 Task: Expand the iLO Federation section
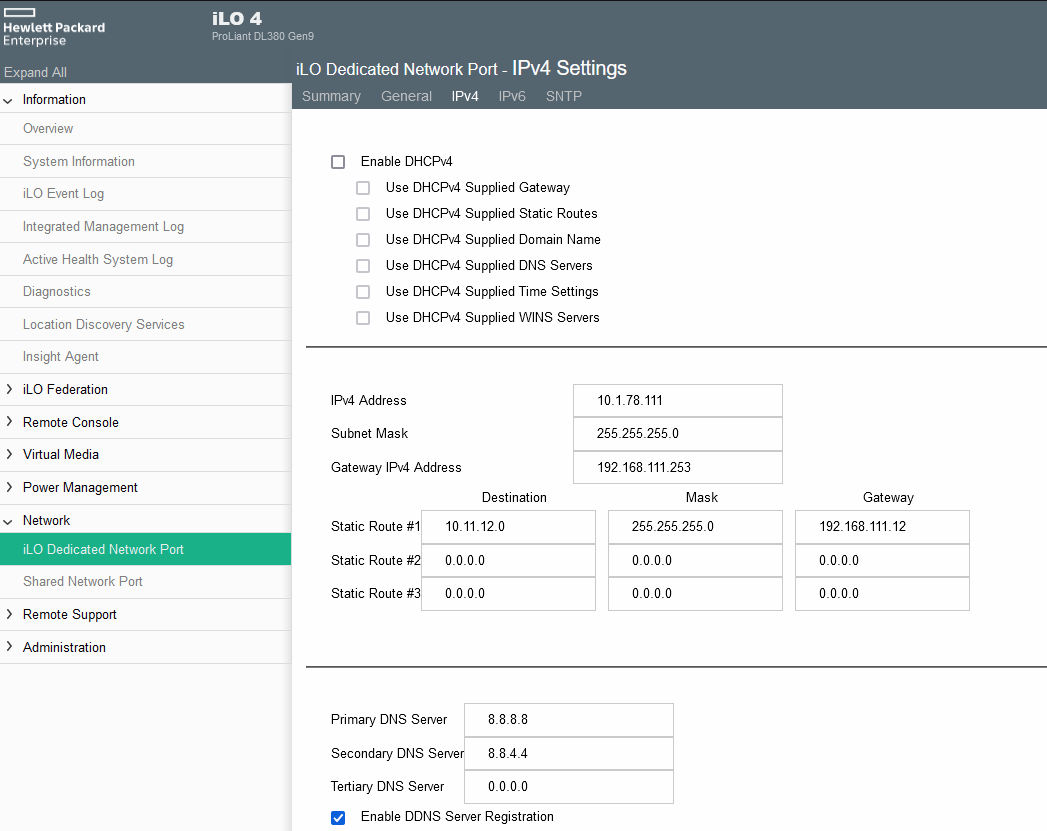(64, 389)
